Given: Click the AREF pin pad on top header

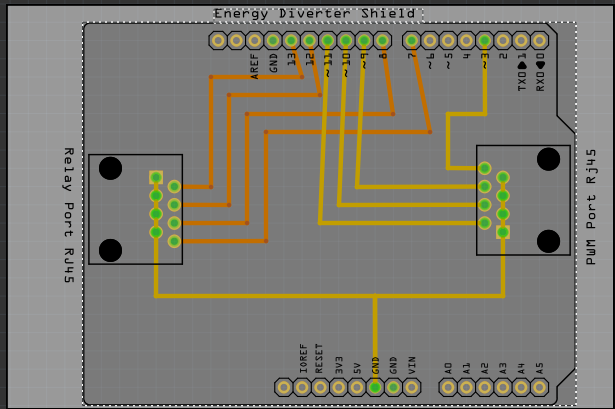Looking at the screenshot, I should point(255,40).
